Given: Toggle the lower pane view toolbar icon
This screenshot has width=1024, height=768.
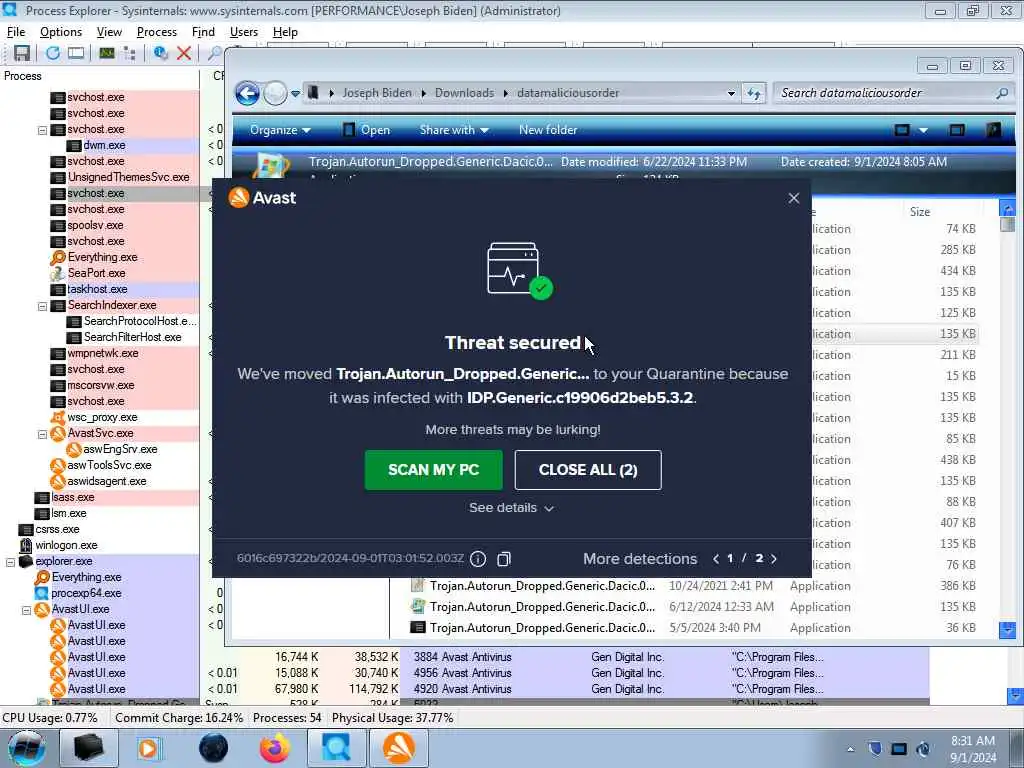Looking at the screenshot, I should [76, 54].
